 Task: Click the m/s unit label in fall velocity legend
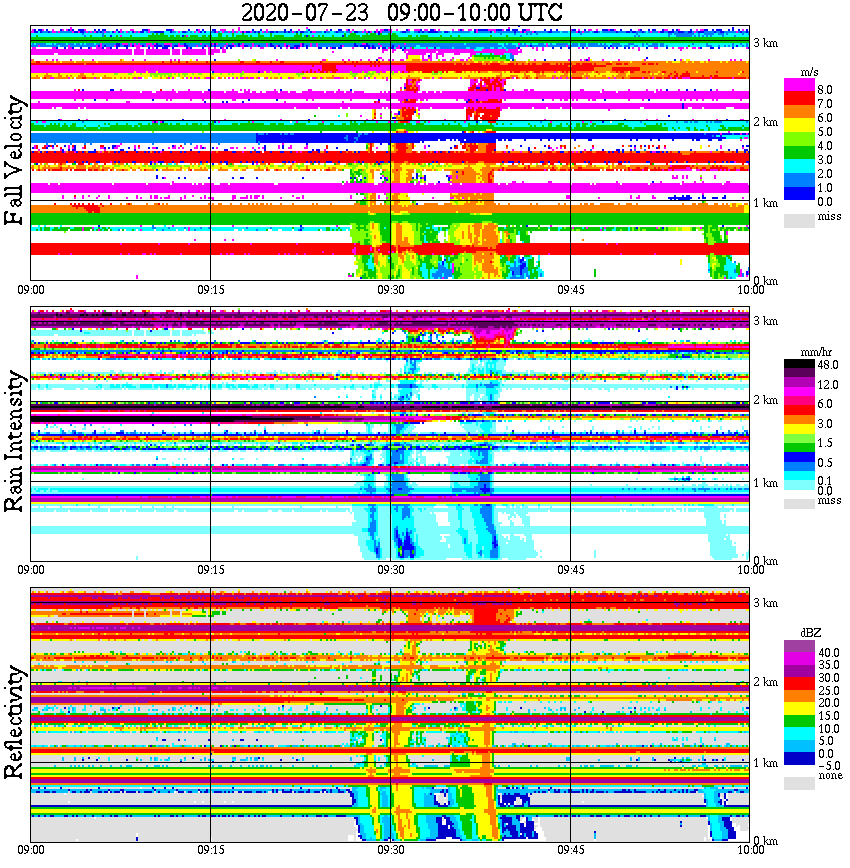coord(809,73)
